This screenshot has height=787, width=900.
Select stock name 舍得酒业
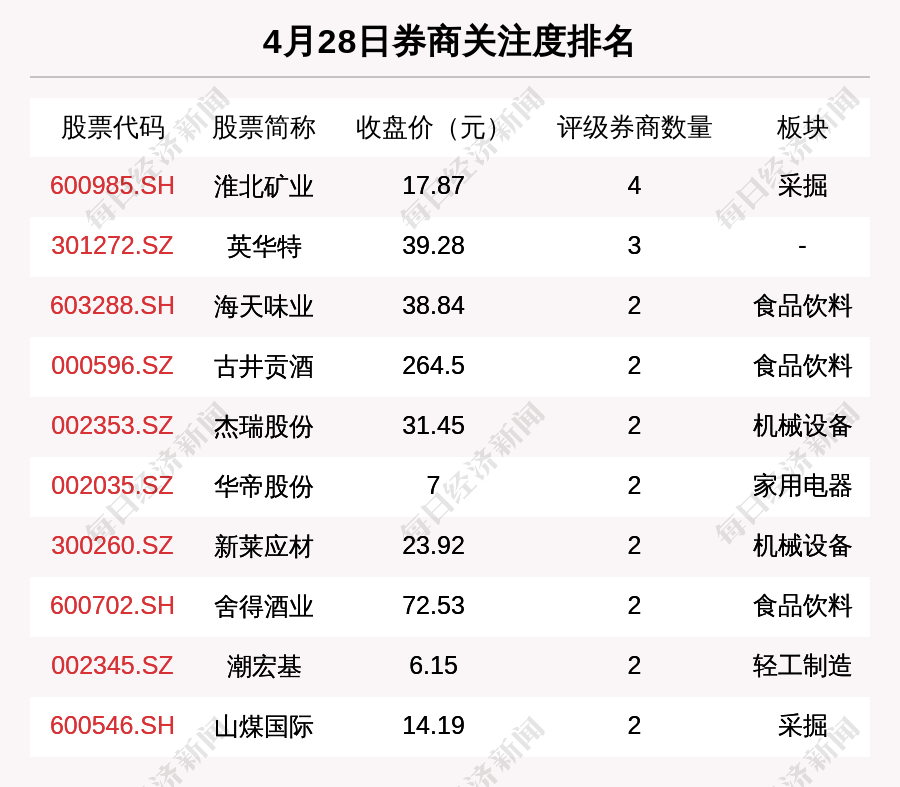(264, 606)
